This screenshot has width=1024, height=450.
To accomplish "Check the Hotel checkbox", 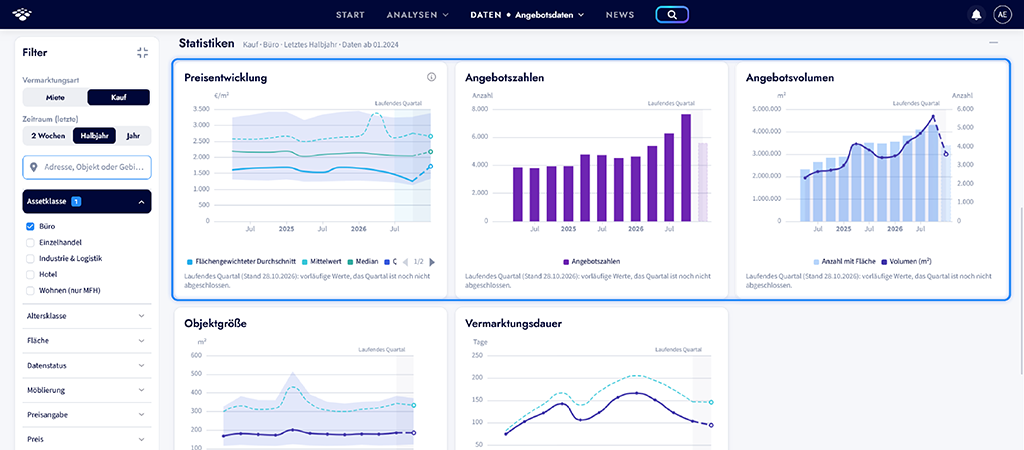I will click(x=30, y=274).
